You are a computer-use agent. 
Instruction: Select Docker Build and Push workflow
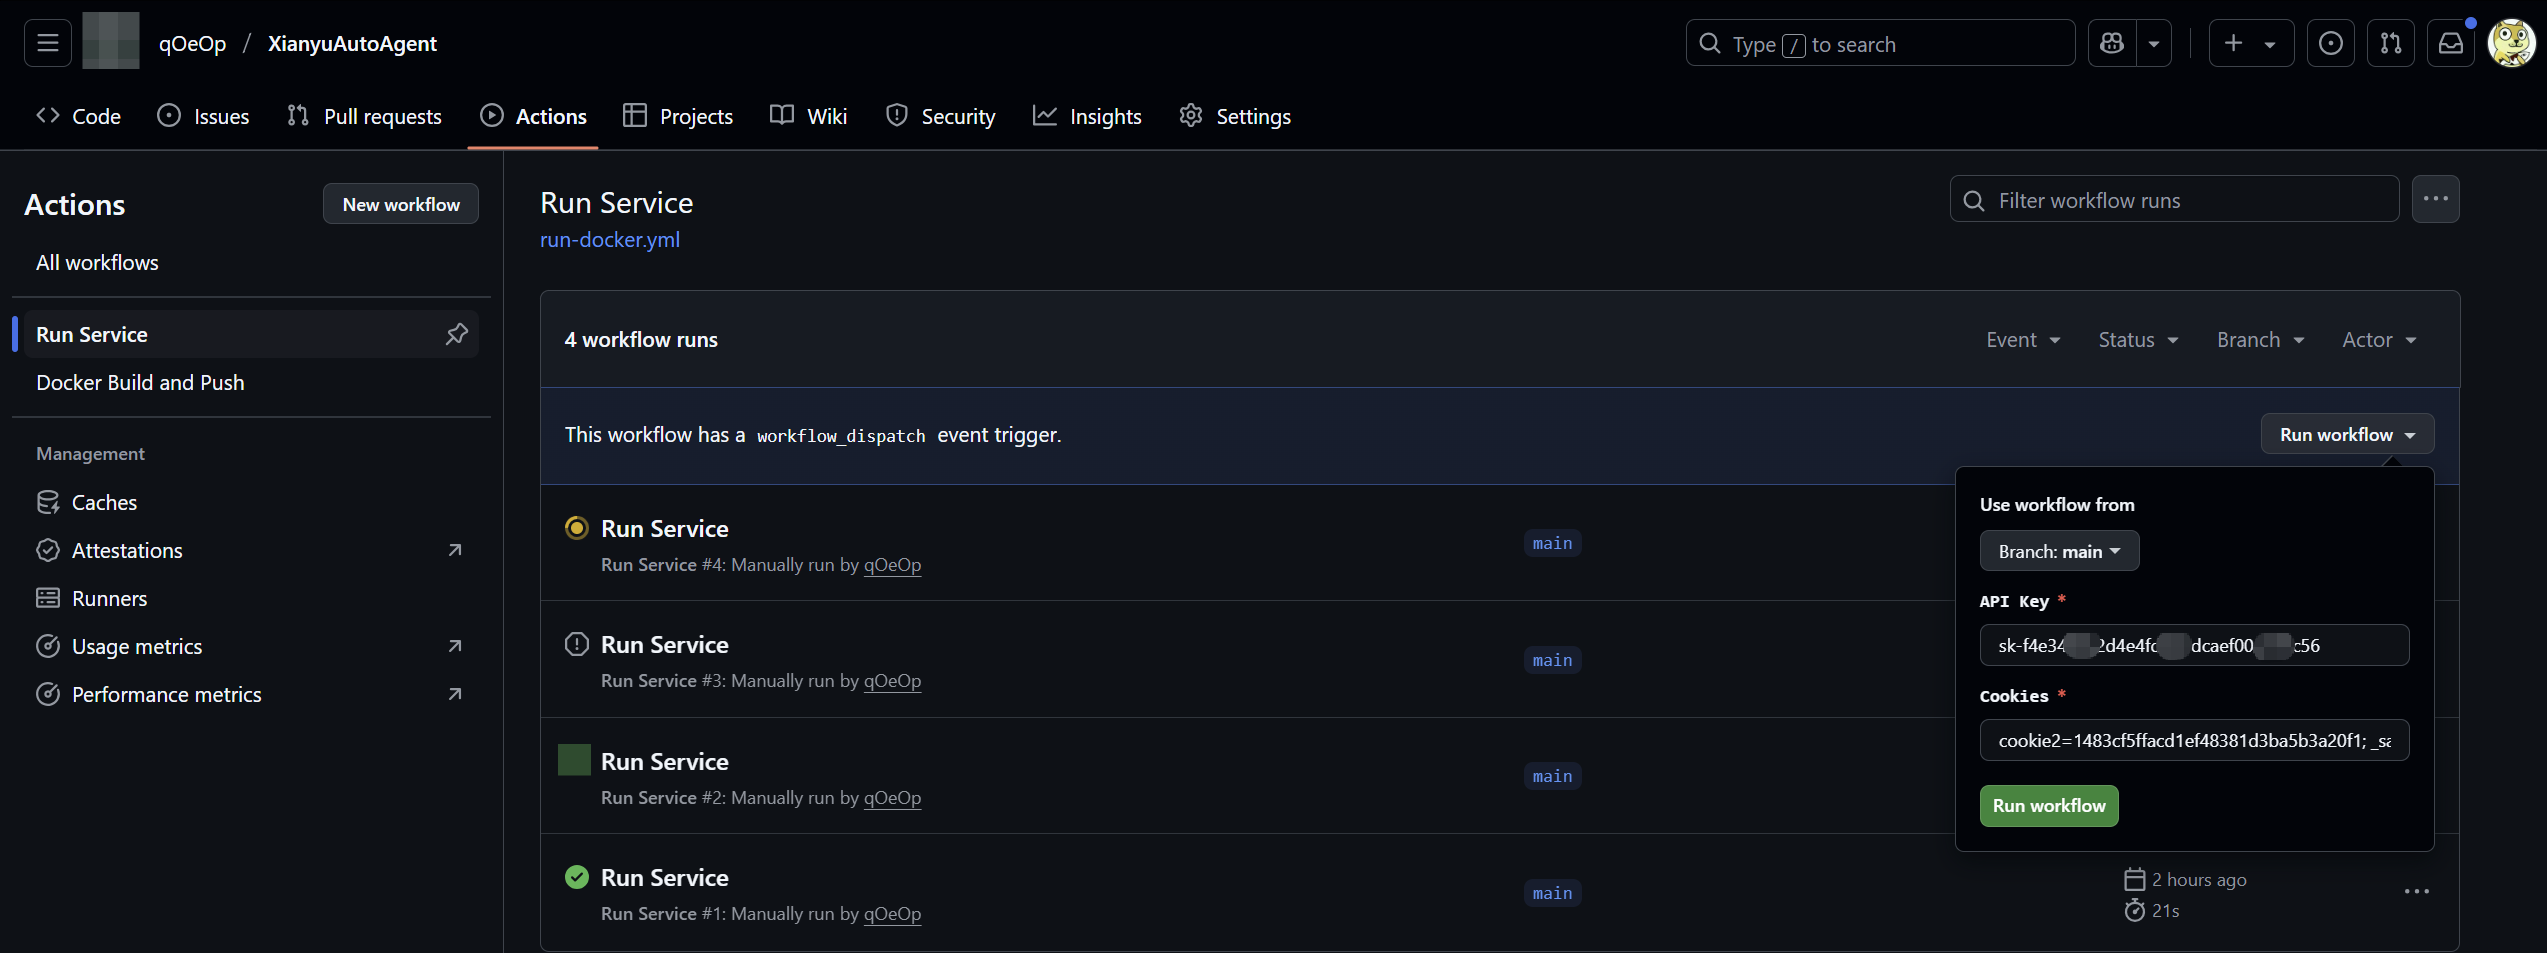coord(140,382)
